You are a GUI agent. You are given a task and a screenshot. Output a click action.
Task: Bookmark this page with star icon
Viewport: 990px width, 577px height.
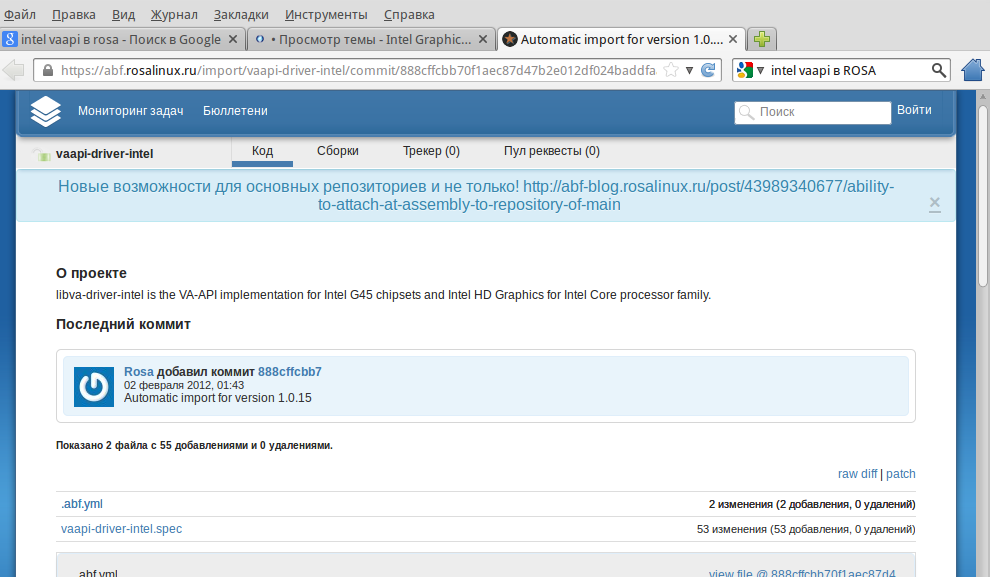[671, 70]
